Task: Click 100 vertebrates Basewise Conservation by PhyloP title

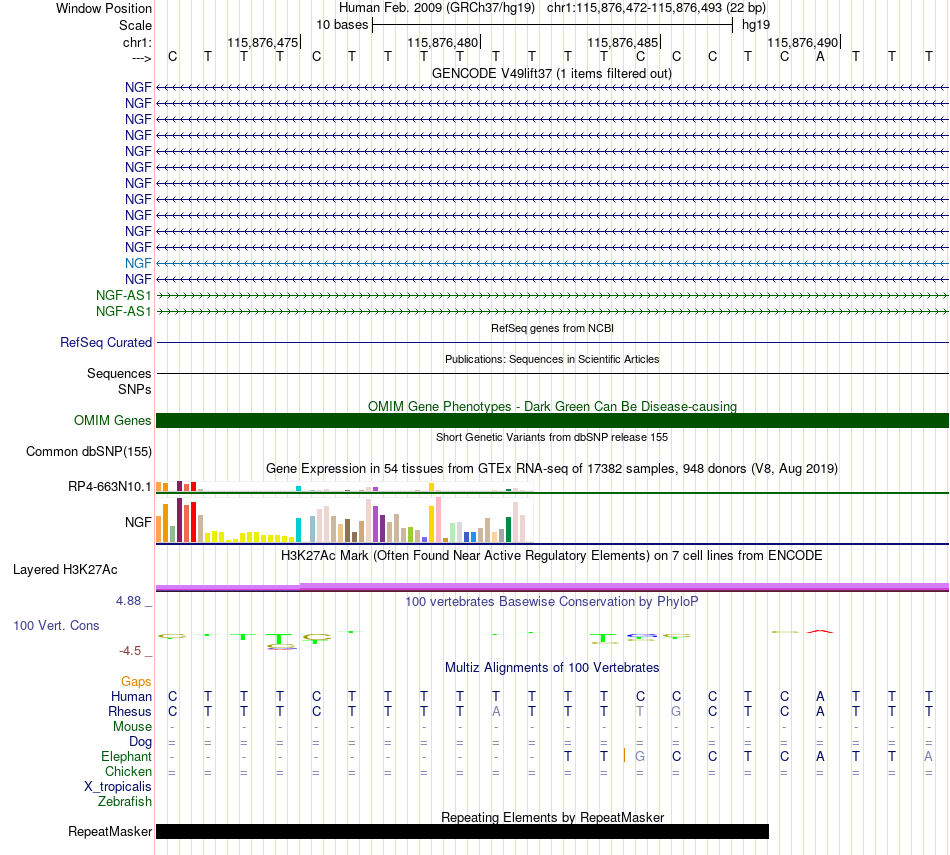Action: (552, 602)
